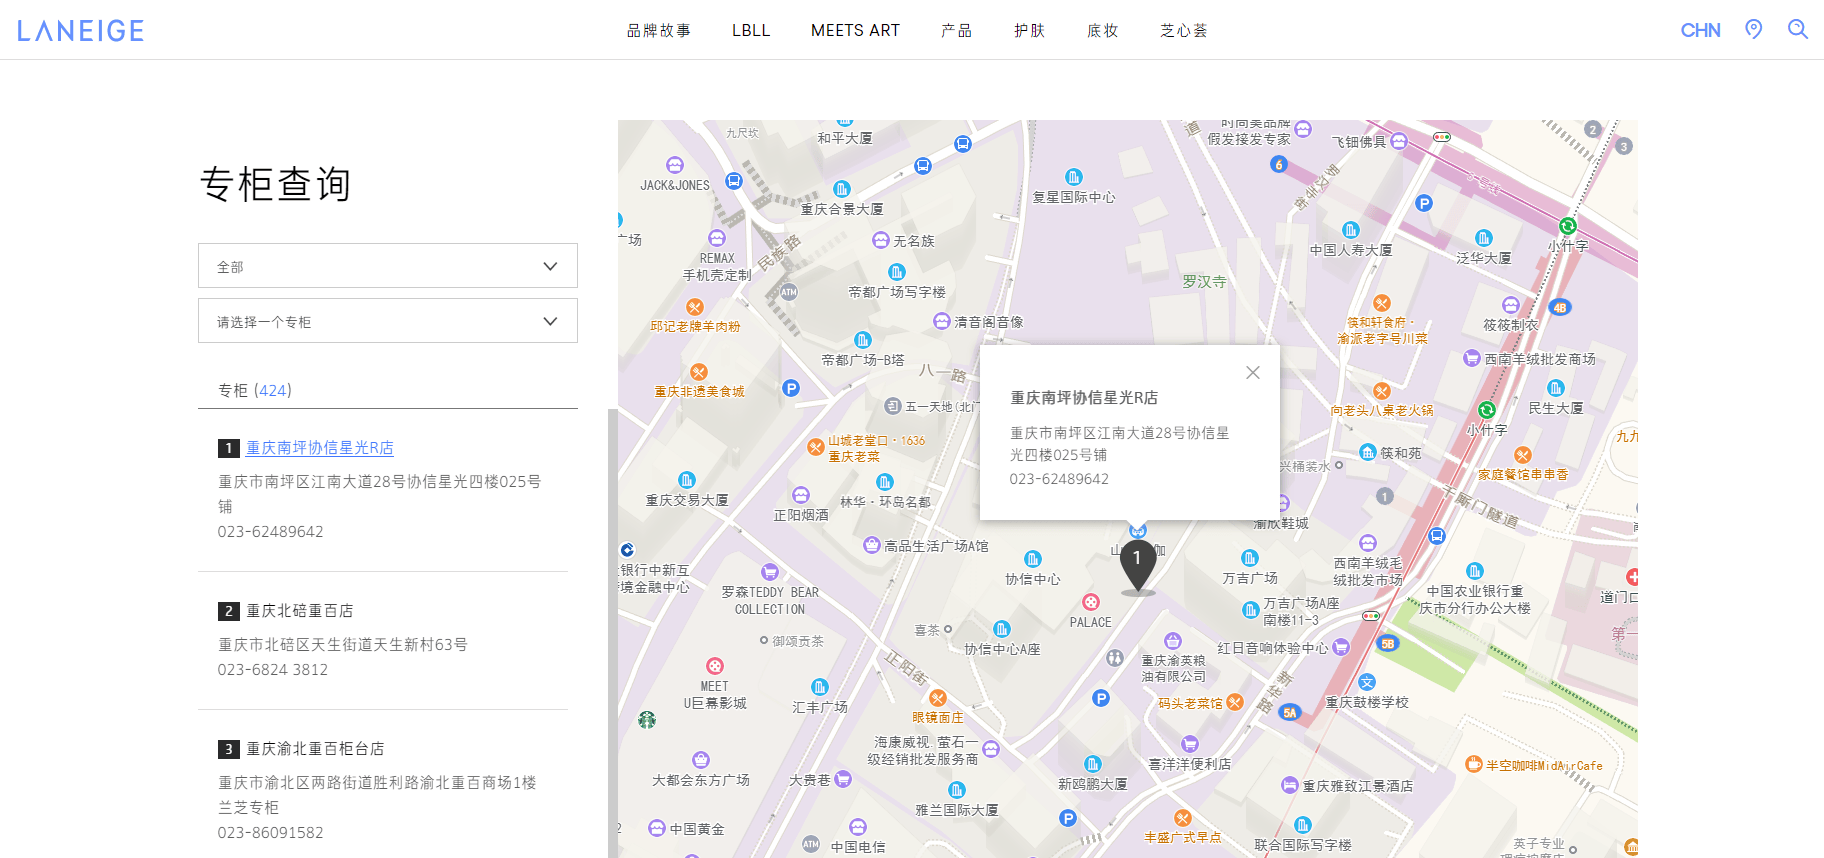Click the 重庆鼓楼学校 school icon
Viewport: 1824px width, 858px height.
coord(1367,682)
